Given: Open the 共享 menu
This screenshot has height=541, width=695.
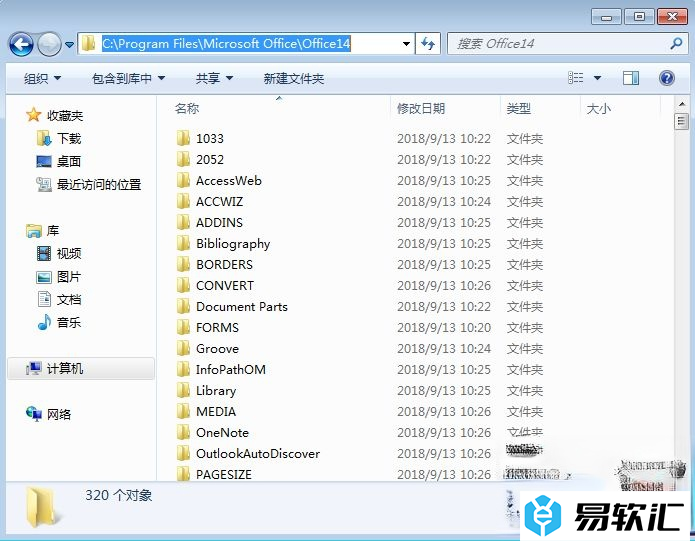Looking at the screenshot, I should click(x=214, y=78).
